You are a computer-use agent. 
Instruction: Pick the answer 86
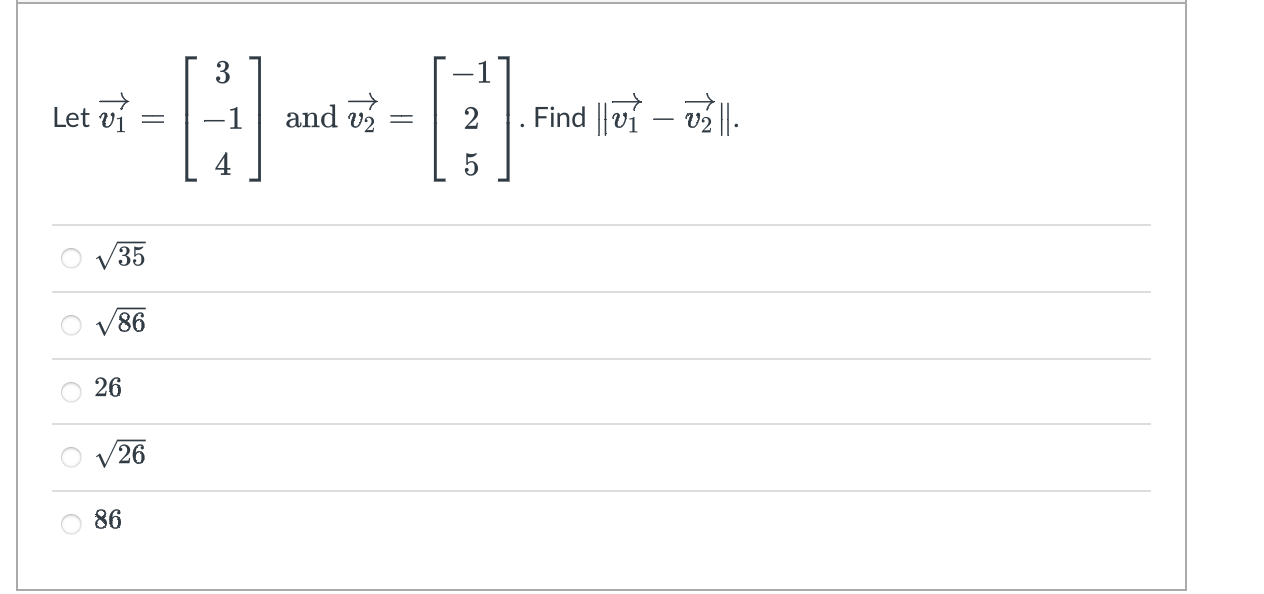point(110,519)
